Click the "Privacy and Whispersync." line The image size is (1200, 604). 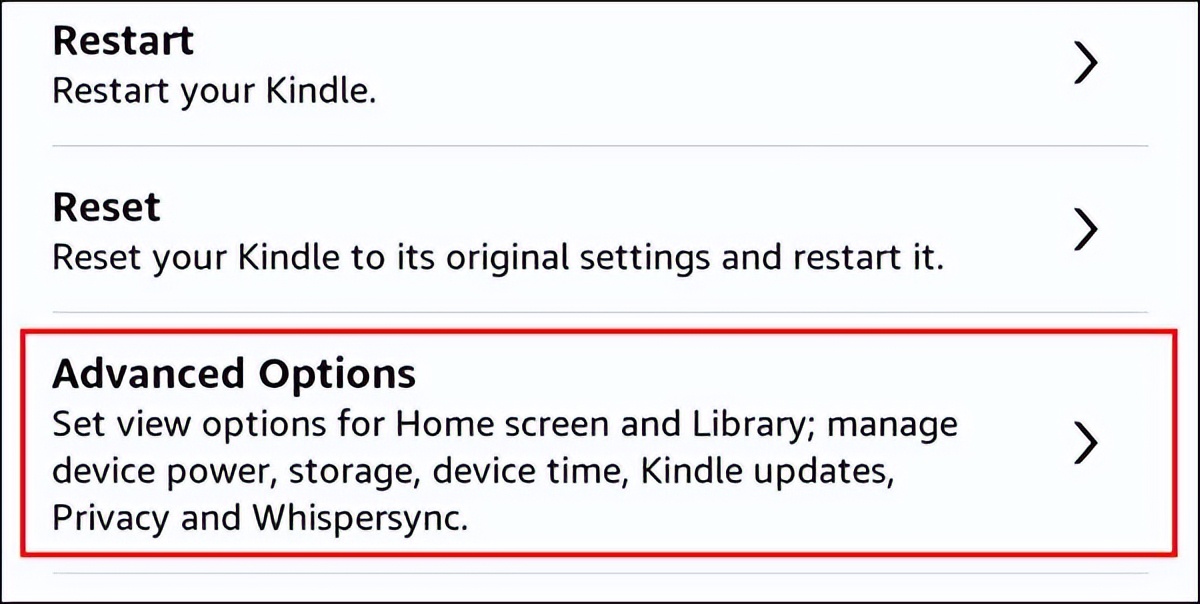tap(260, 519)
